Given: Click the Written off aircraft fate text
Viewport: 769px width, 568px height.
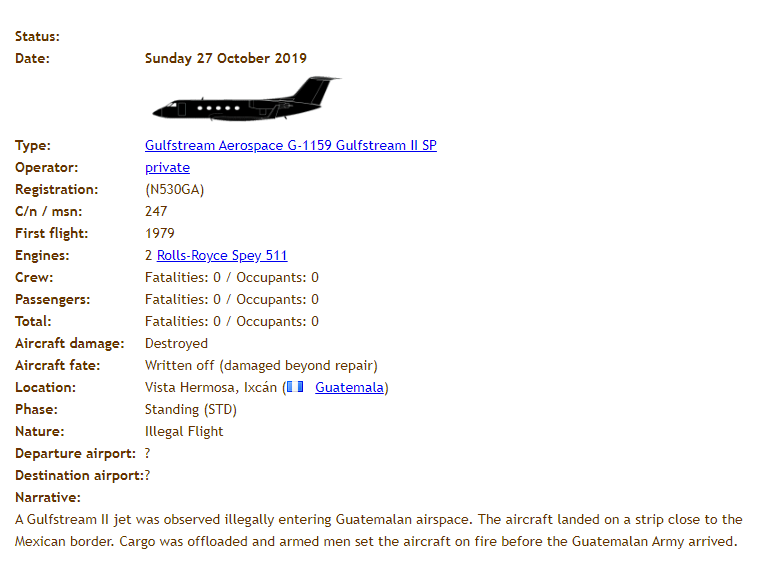Looking at the screenshot, I should (261, 365).
